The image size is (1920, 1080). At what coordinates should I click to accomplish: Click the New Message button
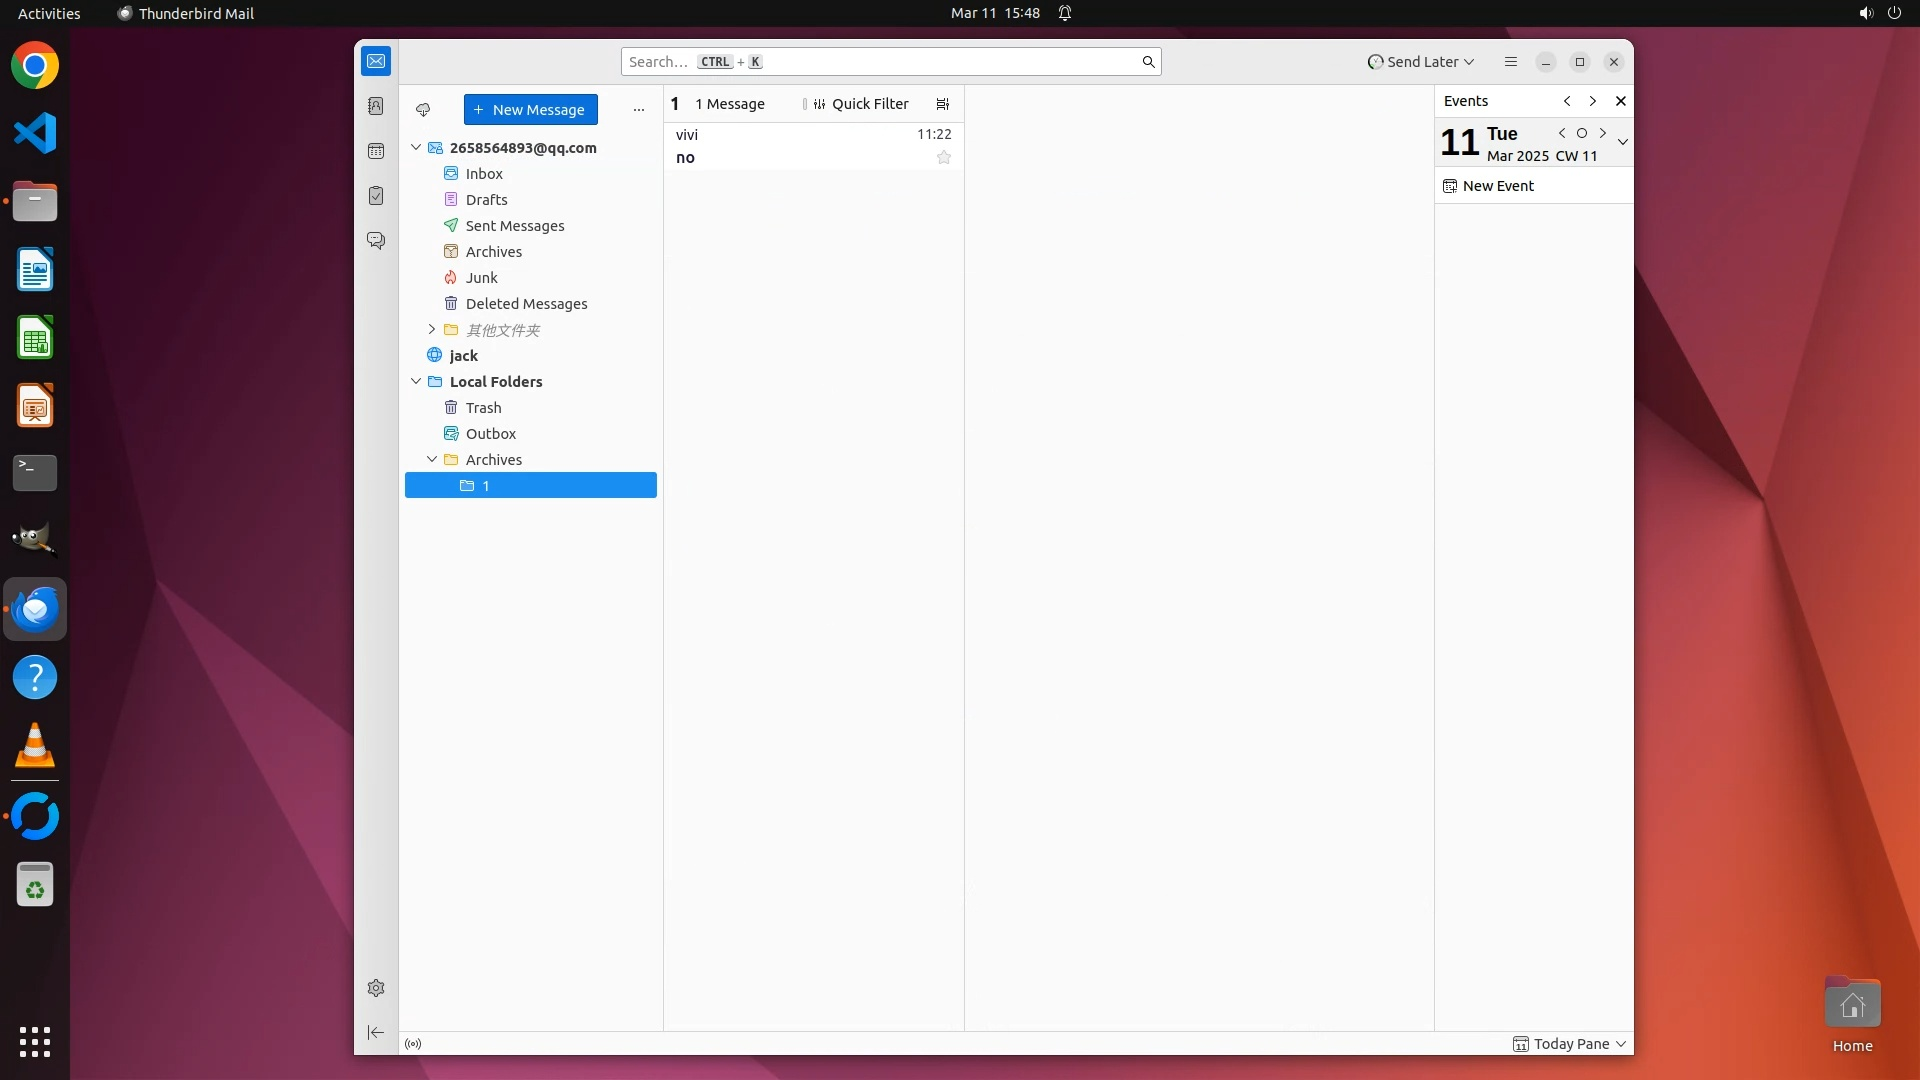[x=530, y=110]
